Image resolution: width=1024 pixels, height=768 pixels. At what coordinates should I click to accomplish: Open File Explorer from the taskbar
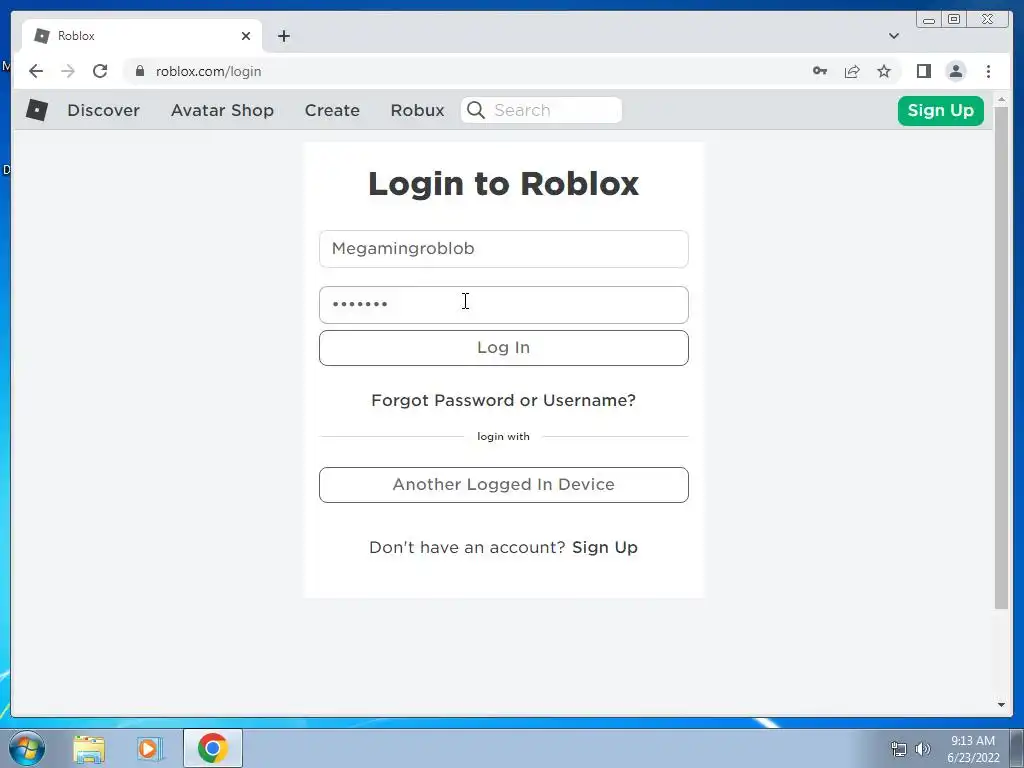(89, 748)
